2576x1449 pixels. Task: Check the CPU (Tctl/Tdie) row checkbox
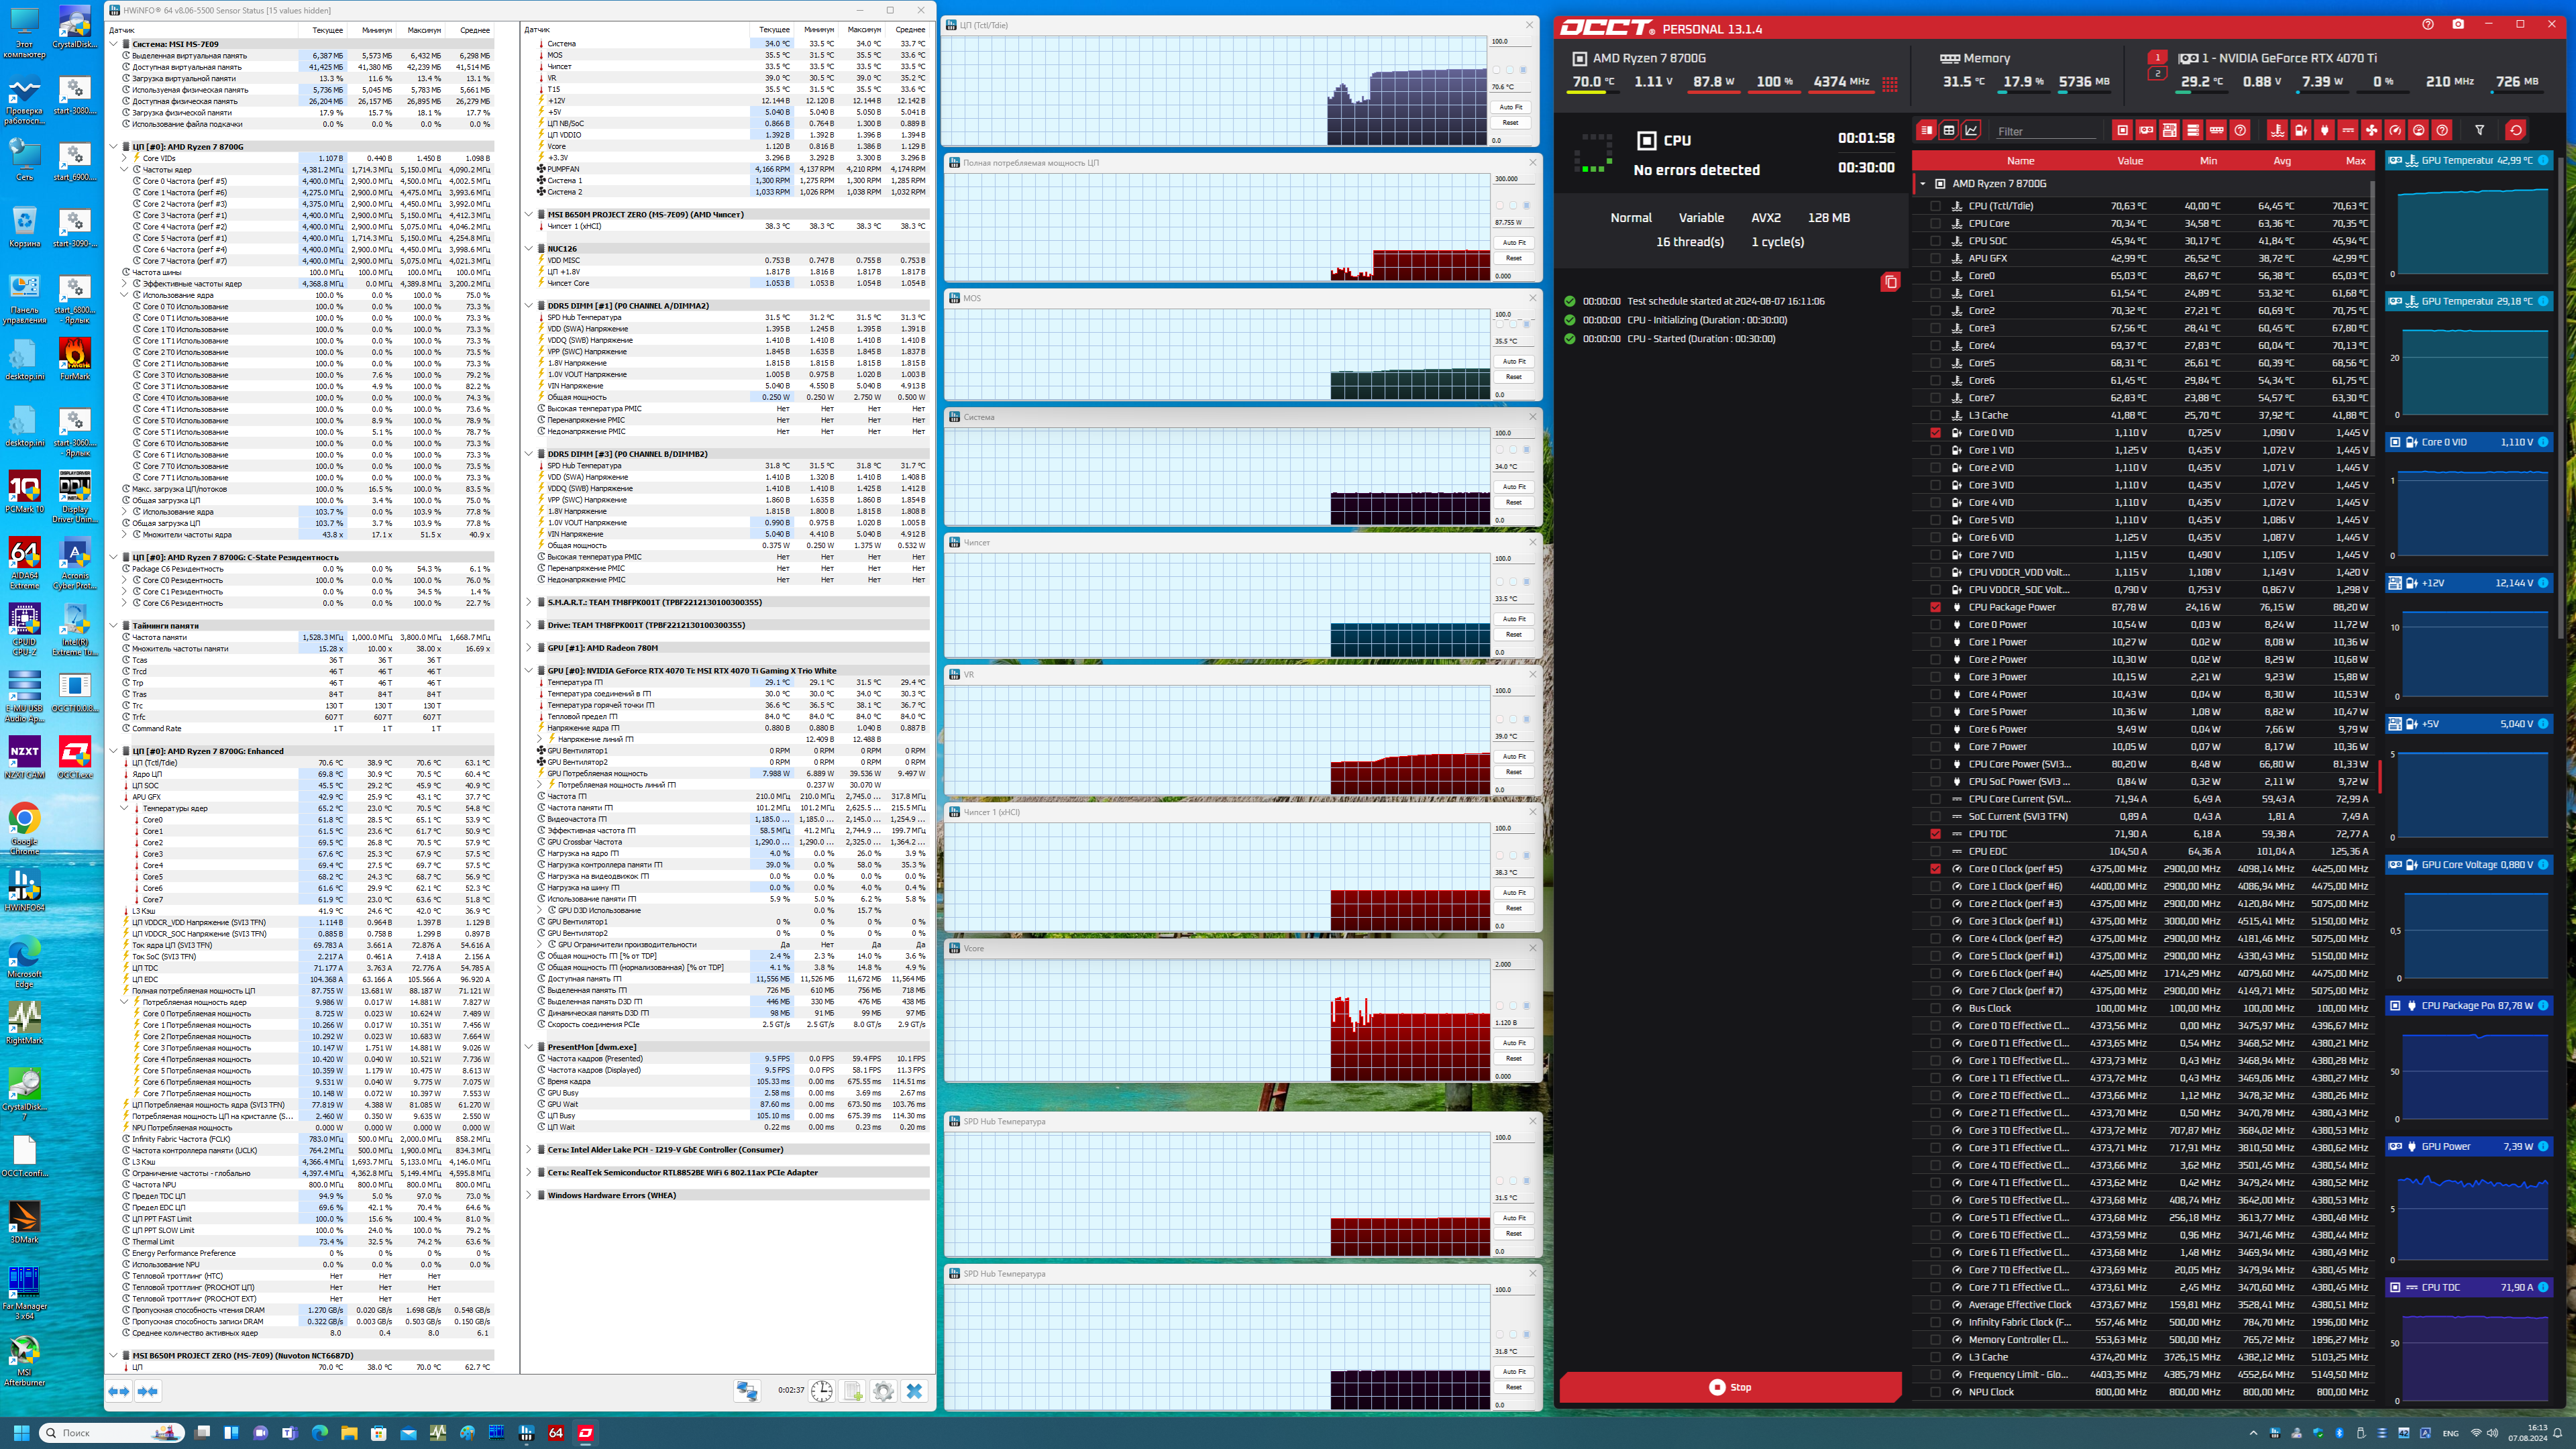[1935, 206]
